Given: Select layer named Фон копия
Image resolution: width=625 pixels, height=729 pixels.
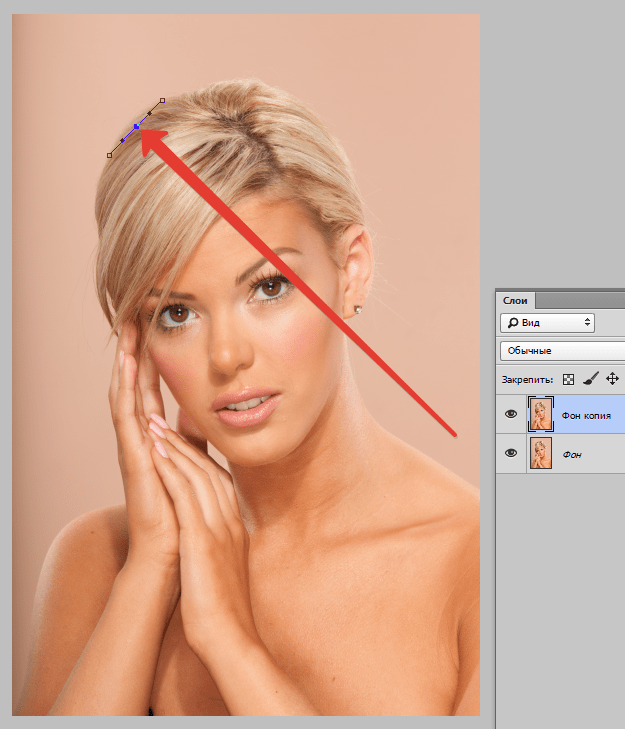Looking at the screenshot, I should 586,416.
